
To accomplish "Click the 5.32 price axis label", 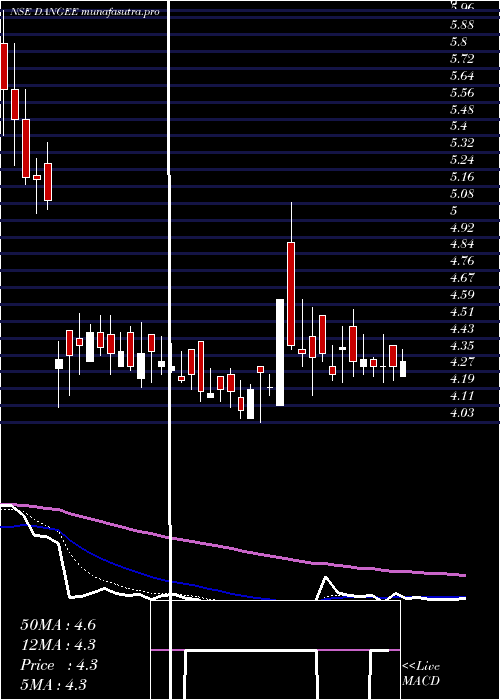I will coord(462,143).
